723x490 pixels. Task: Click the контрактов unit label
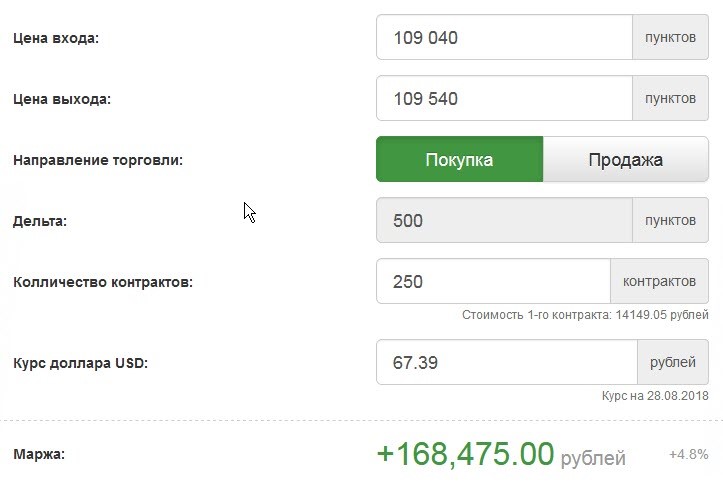(659, 282)
